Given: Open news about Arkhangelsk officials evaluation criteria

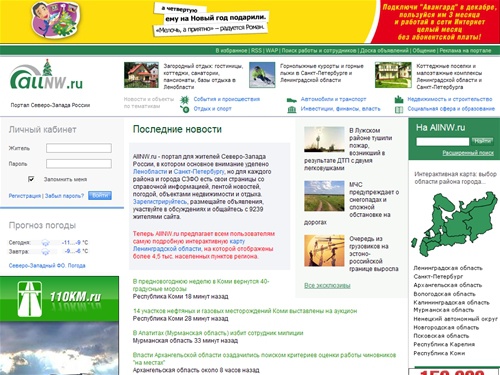Looking at the screenshot, I should pyautogui.click(x=264, y=359).
